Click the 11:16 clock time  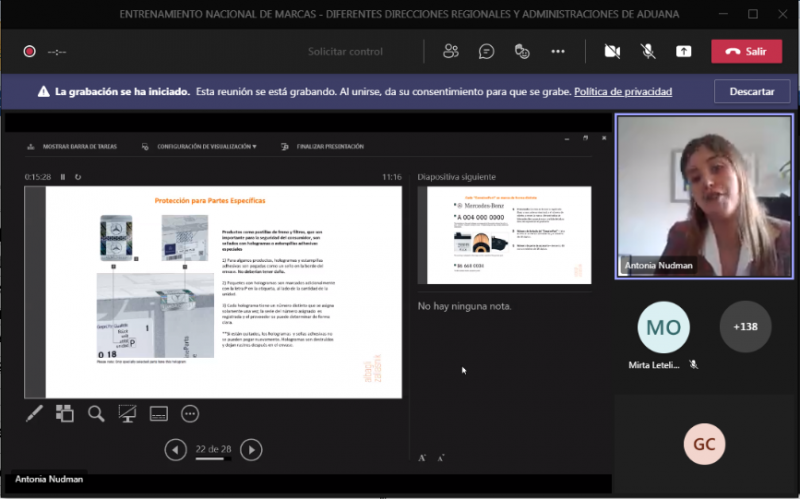(x=392, y=177)
